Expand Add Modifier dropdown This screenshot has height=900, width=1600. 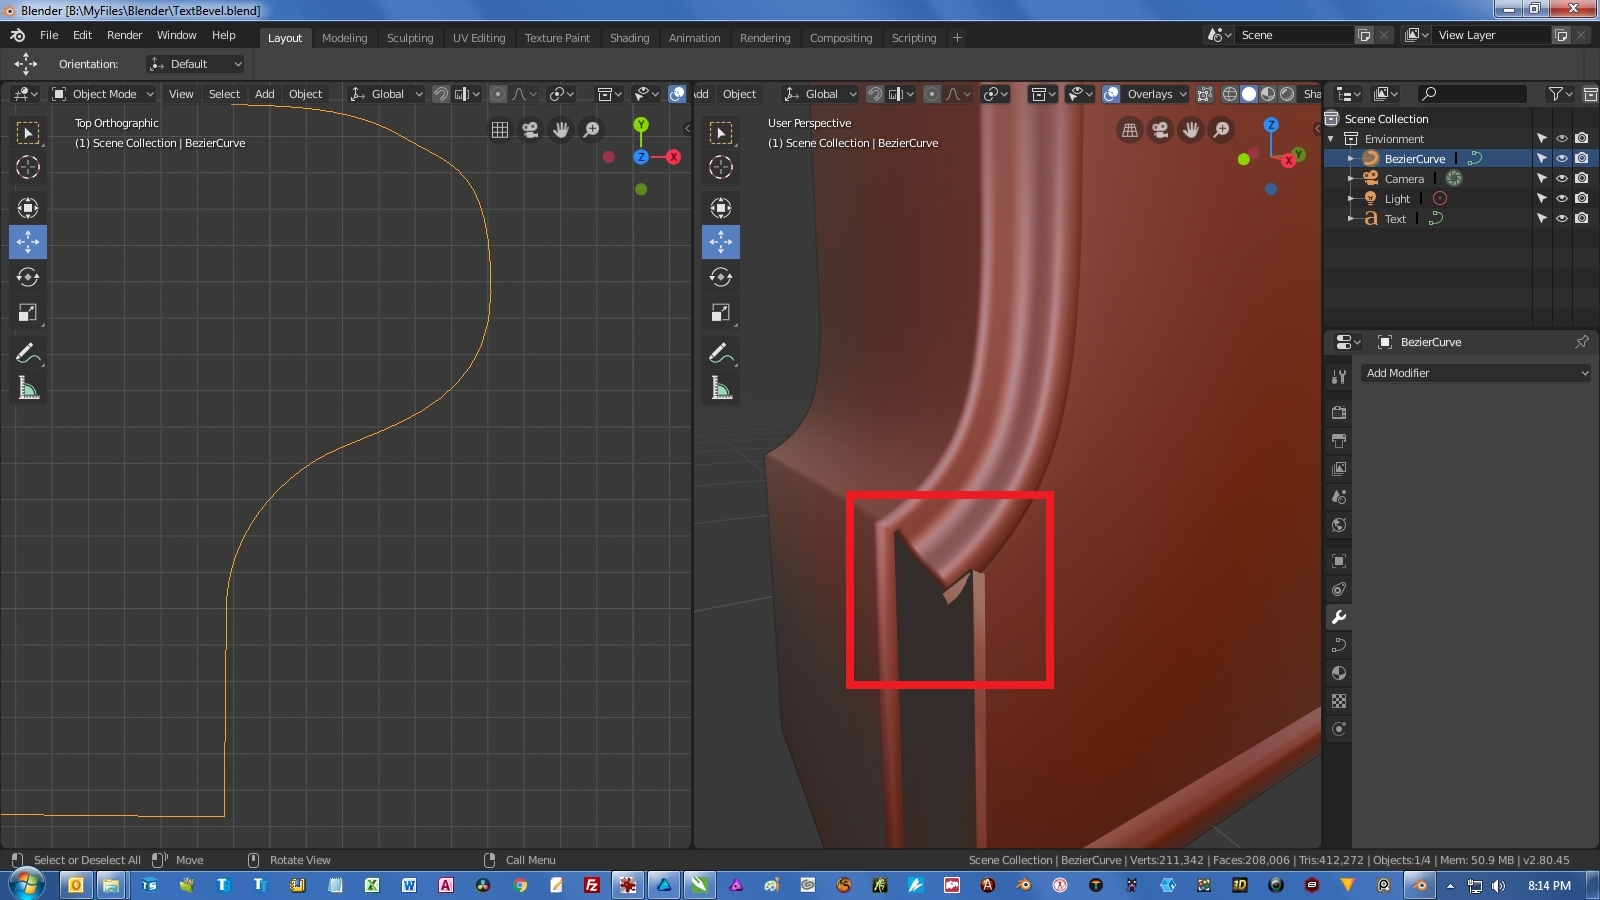point(1476,373)
